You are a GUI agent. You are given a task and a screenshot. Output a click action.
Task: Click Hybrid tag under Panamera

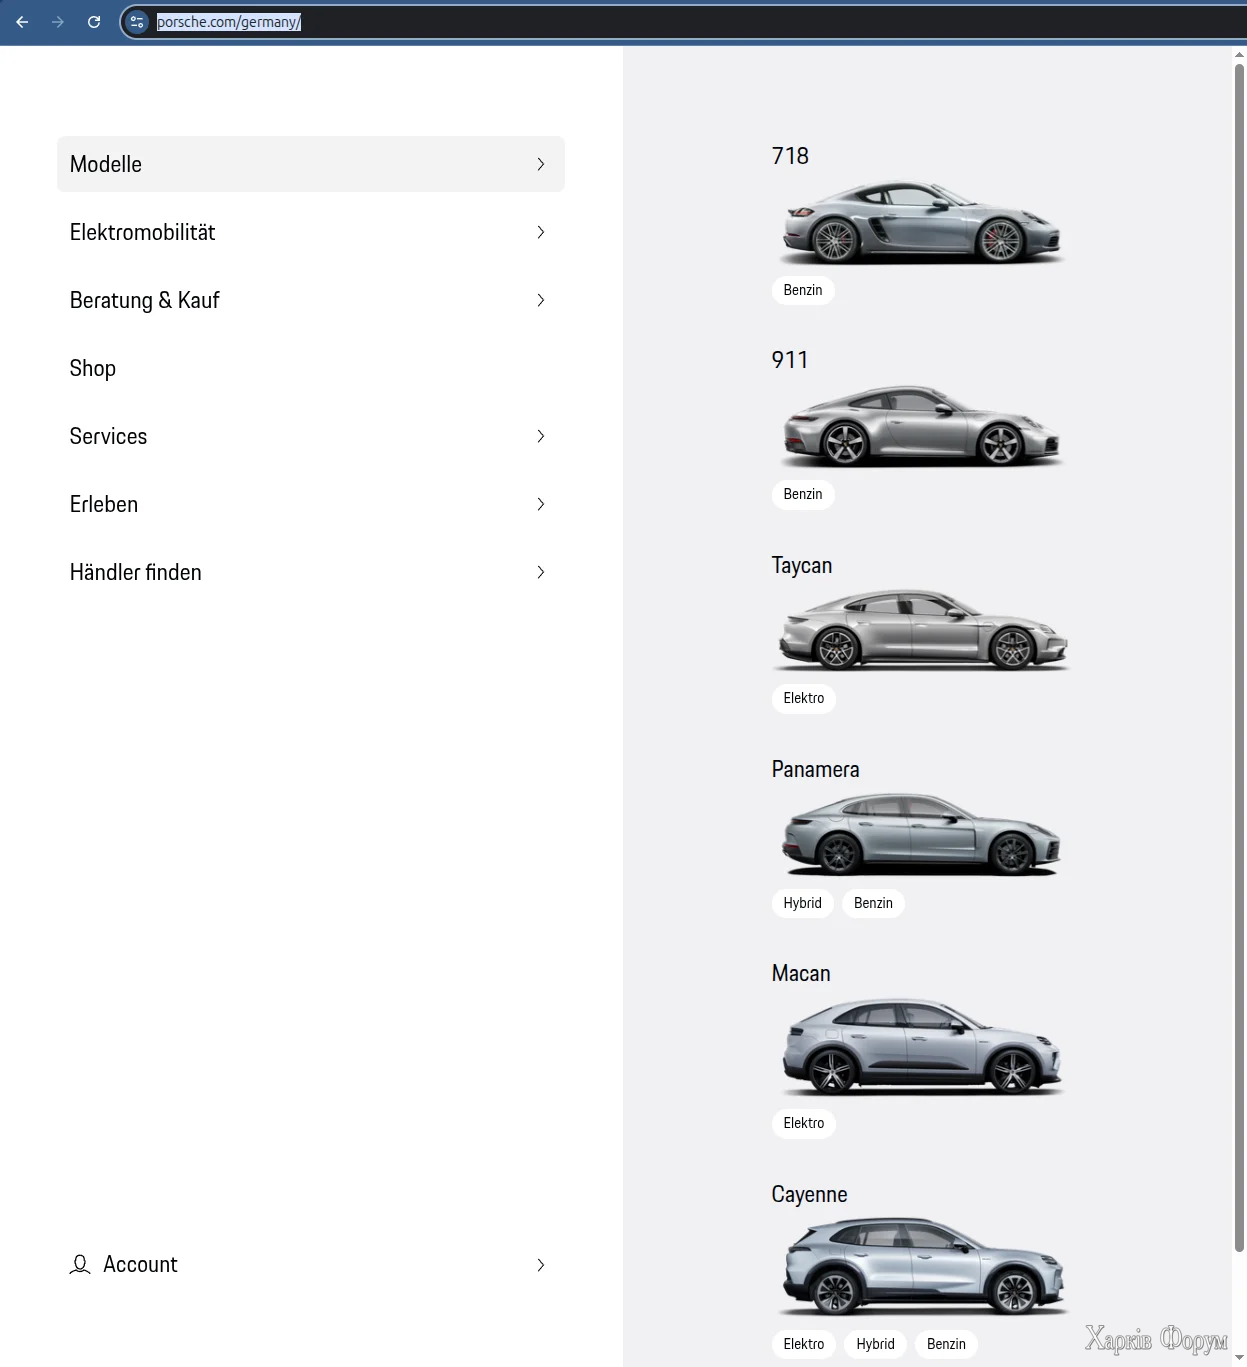pos(802,903)
